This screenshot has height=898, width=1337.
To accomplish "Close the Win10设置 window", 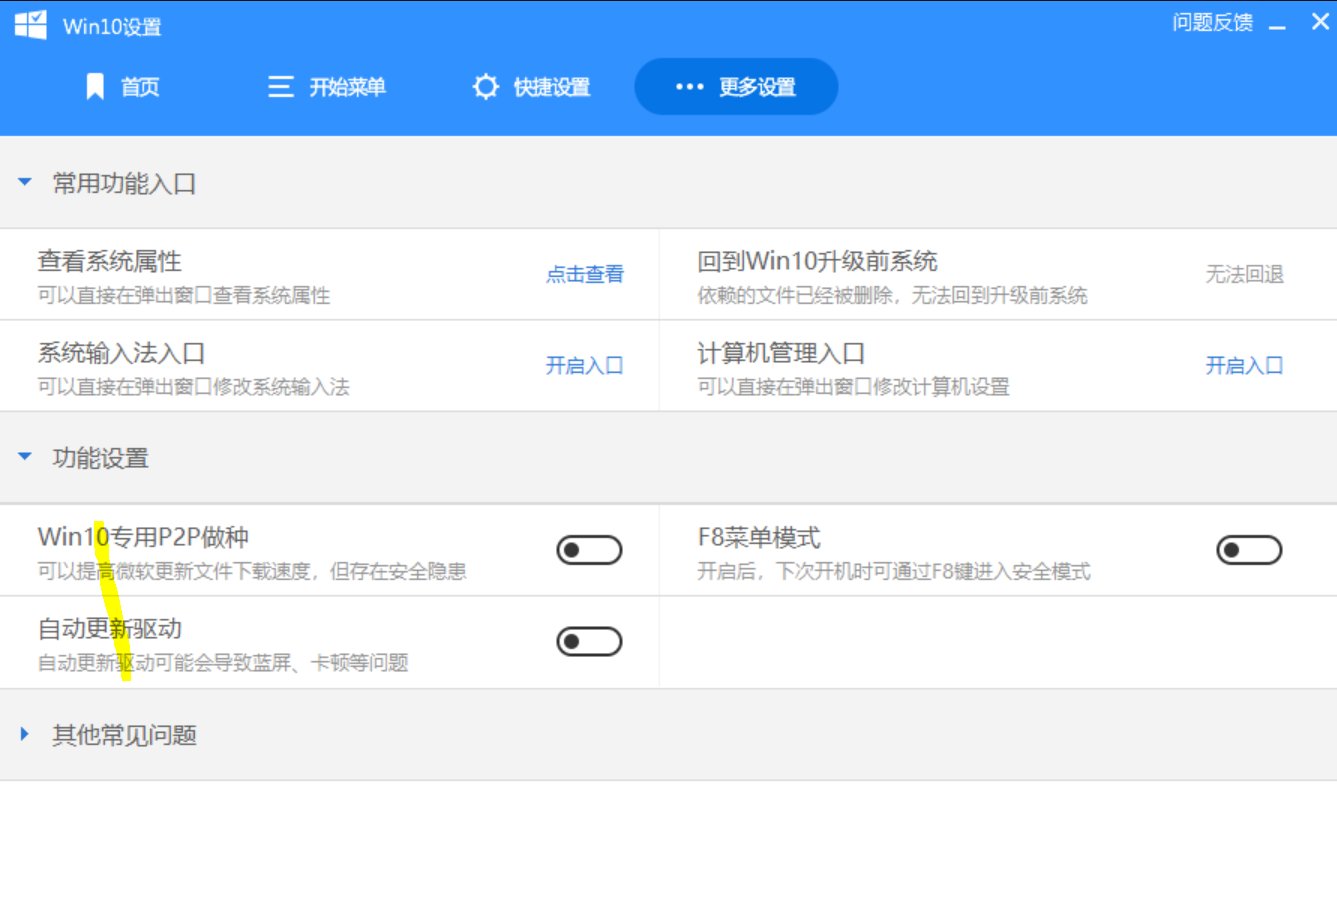I will click(1320, 22).
